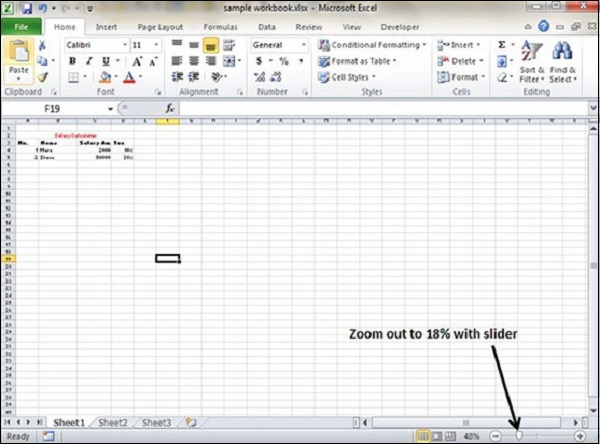Open the Calibri font name dropdown
The height and width of the screenshot is (444, 600).
(x=125, y=45)
